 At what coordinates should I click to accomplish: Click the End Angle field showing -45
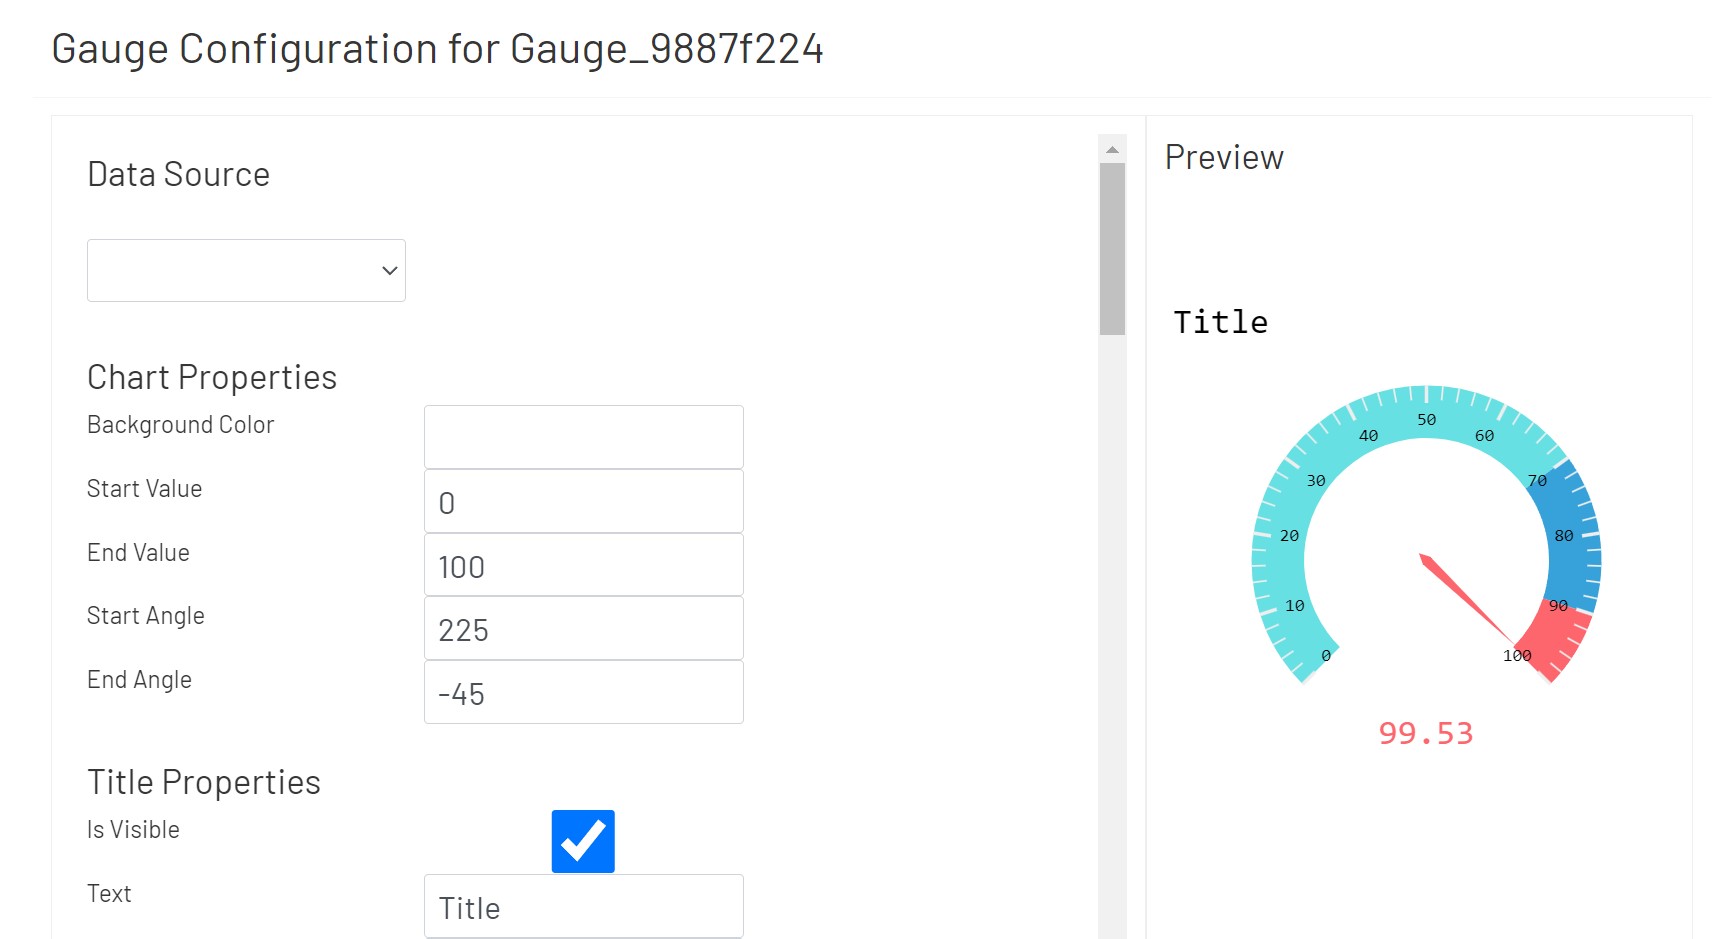[583, 692]
